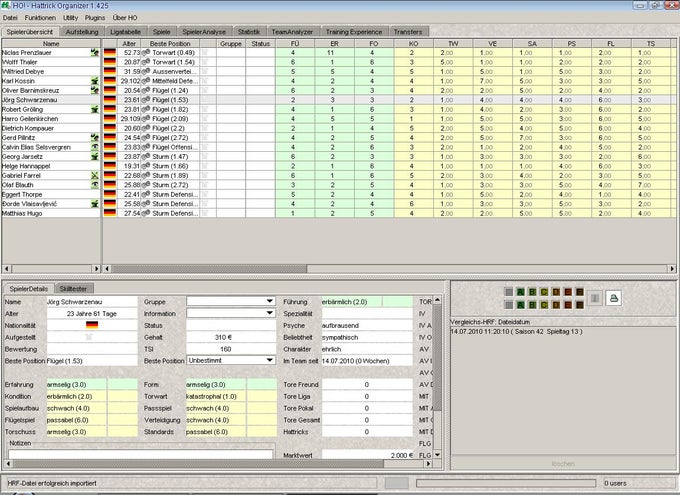Open the Beste Position Unbestimmt dropdown
Image resolution: width=680 pixels, height=495 pixels.
coord(231,360)
